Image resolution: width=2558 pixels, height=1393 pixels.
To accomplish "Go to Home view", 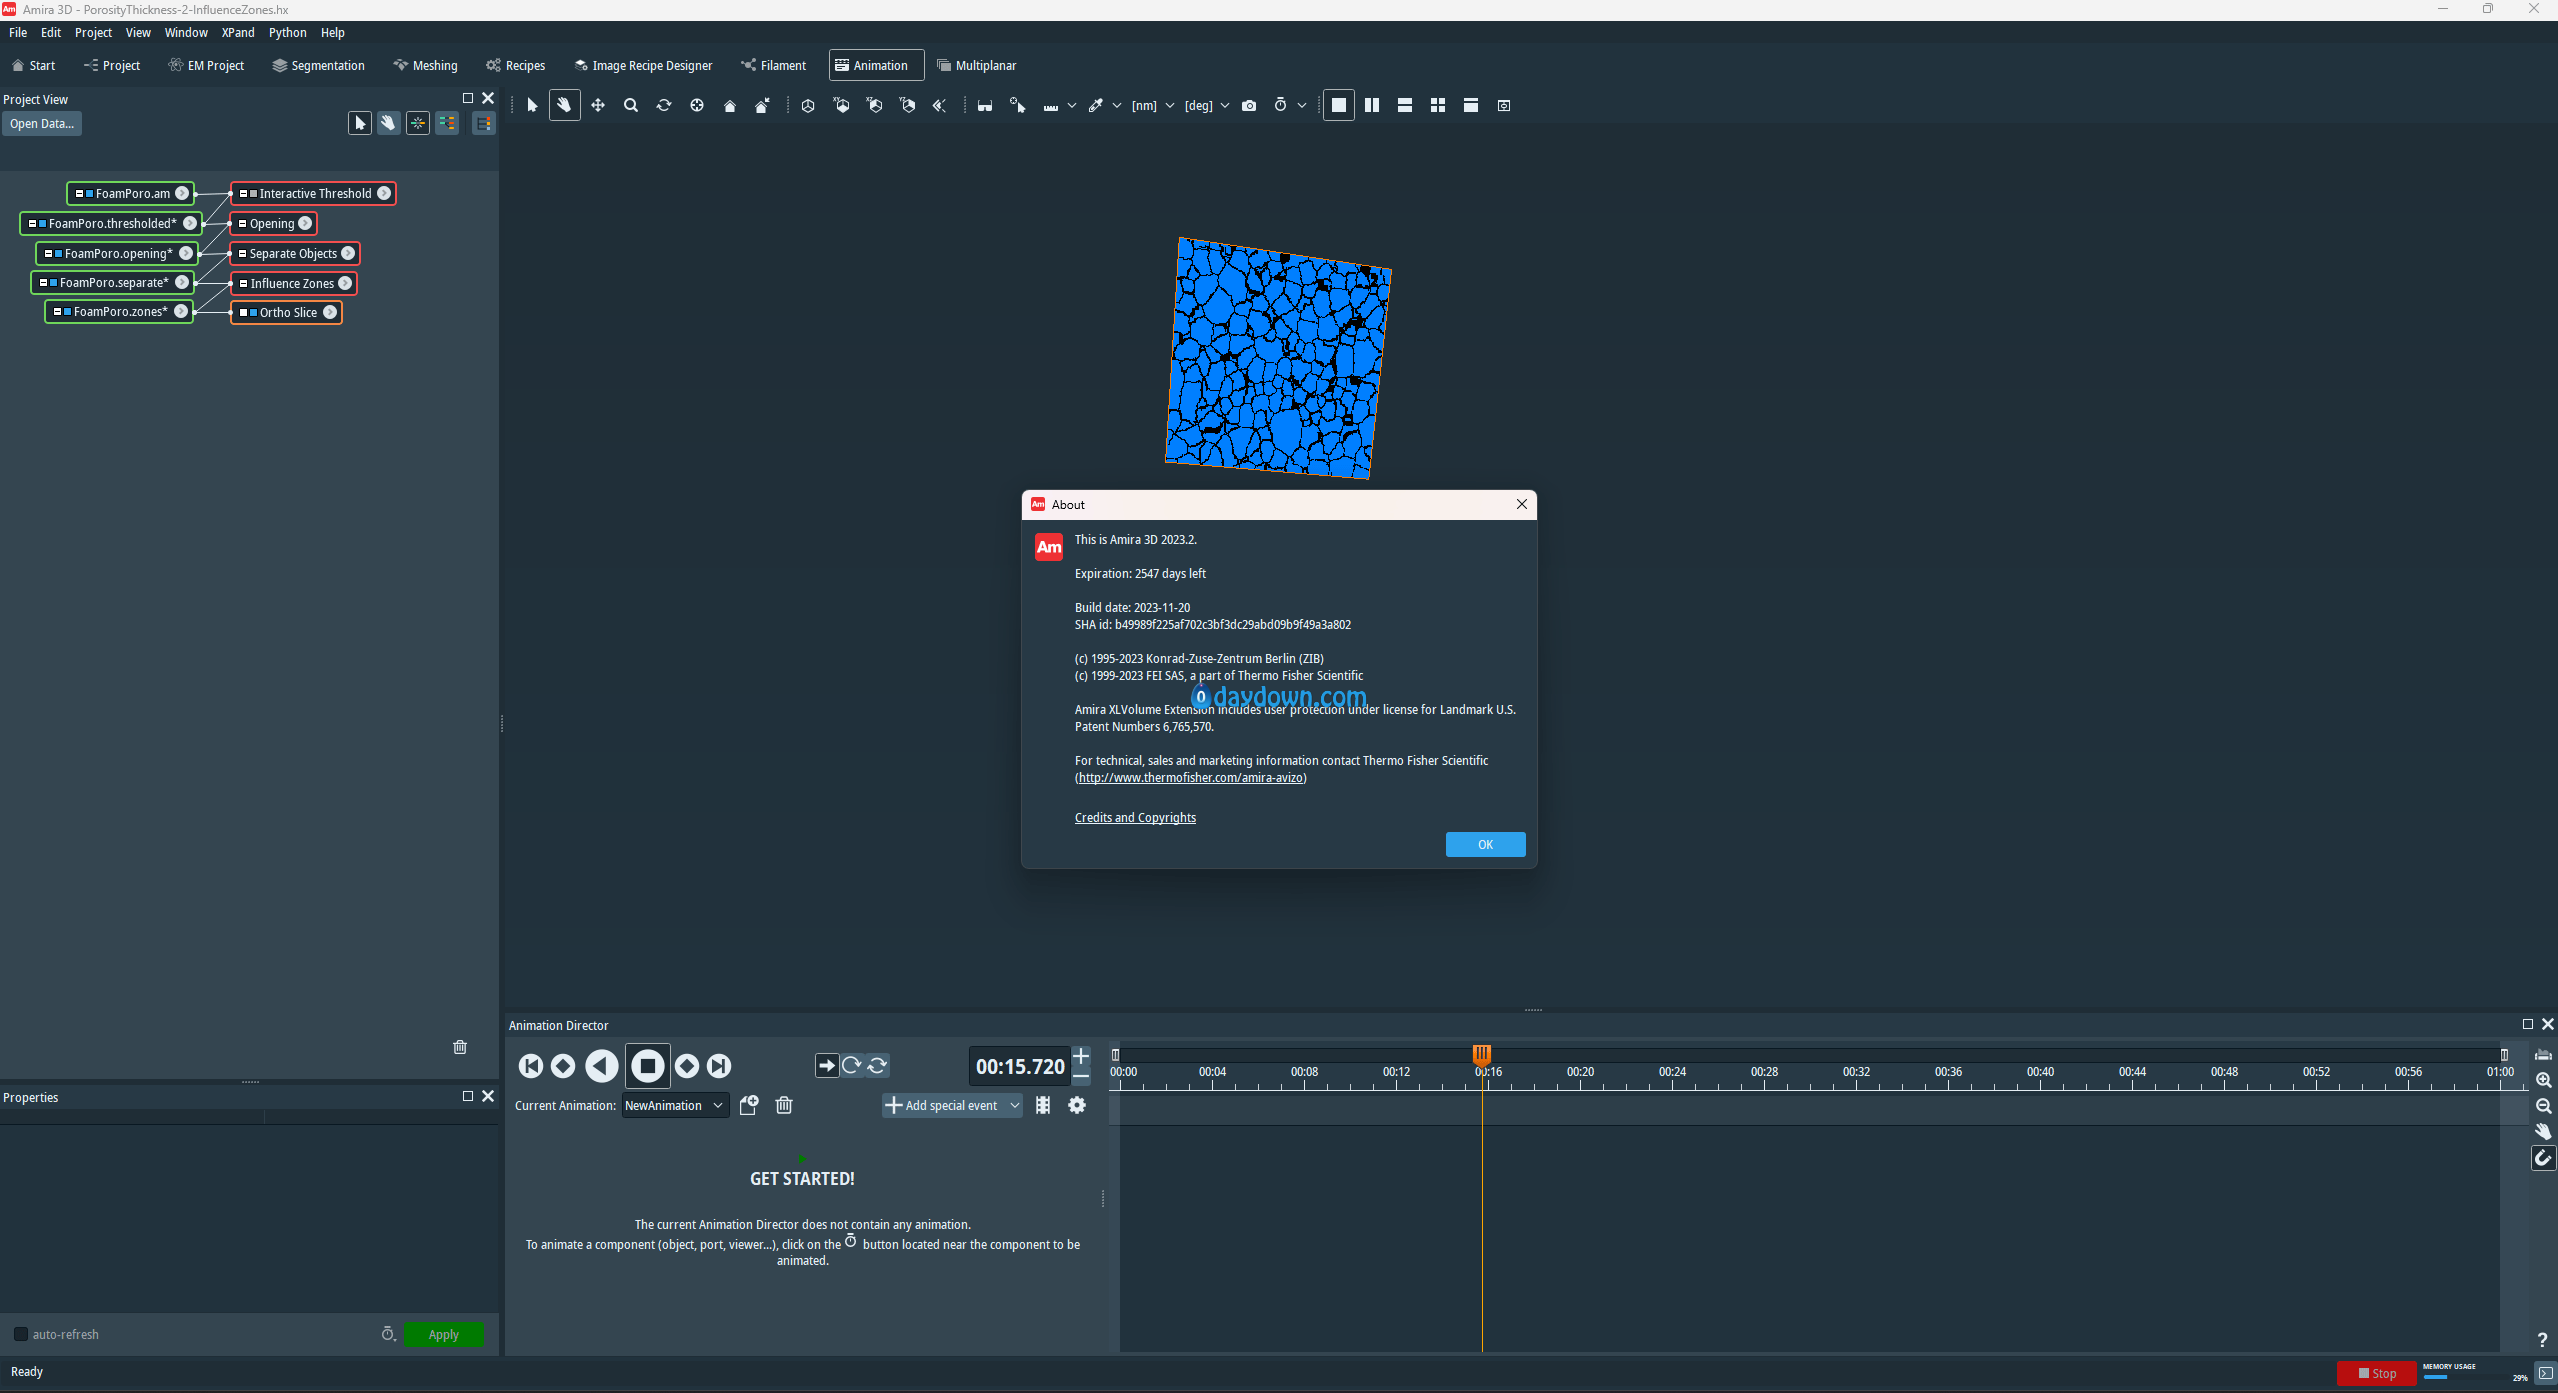I will pos(730,105).
